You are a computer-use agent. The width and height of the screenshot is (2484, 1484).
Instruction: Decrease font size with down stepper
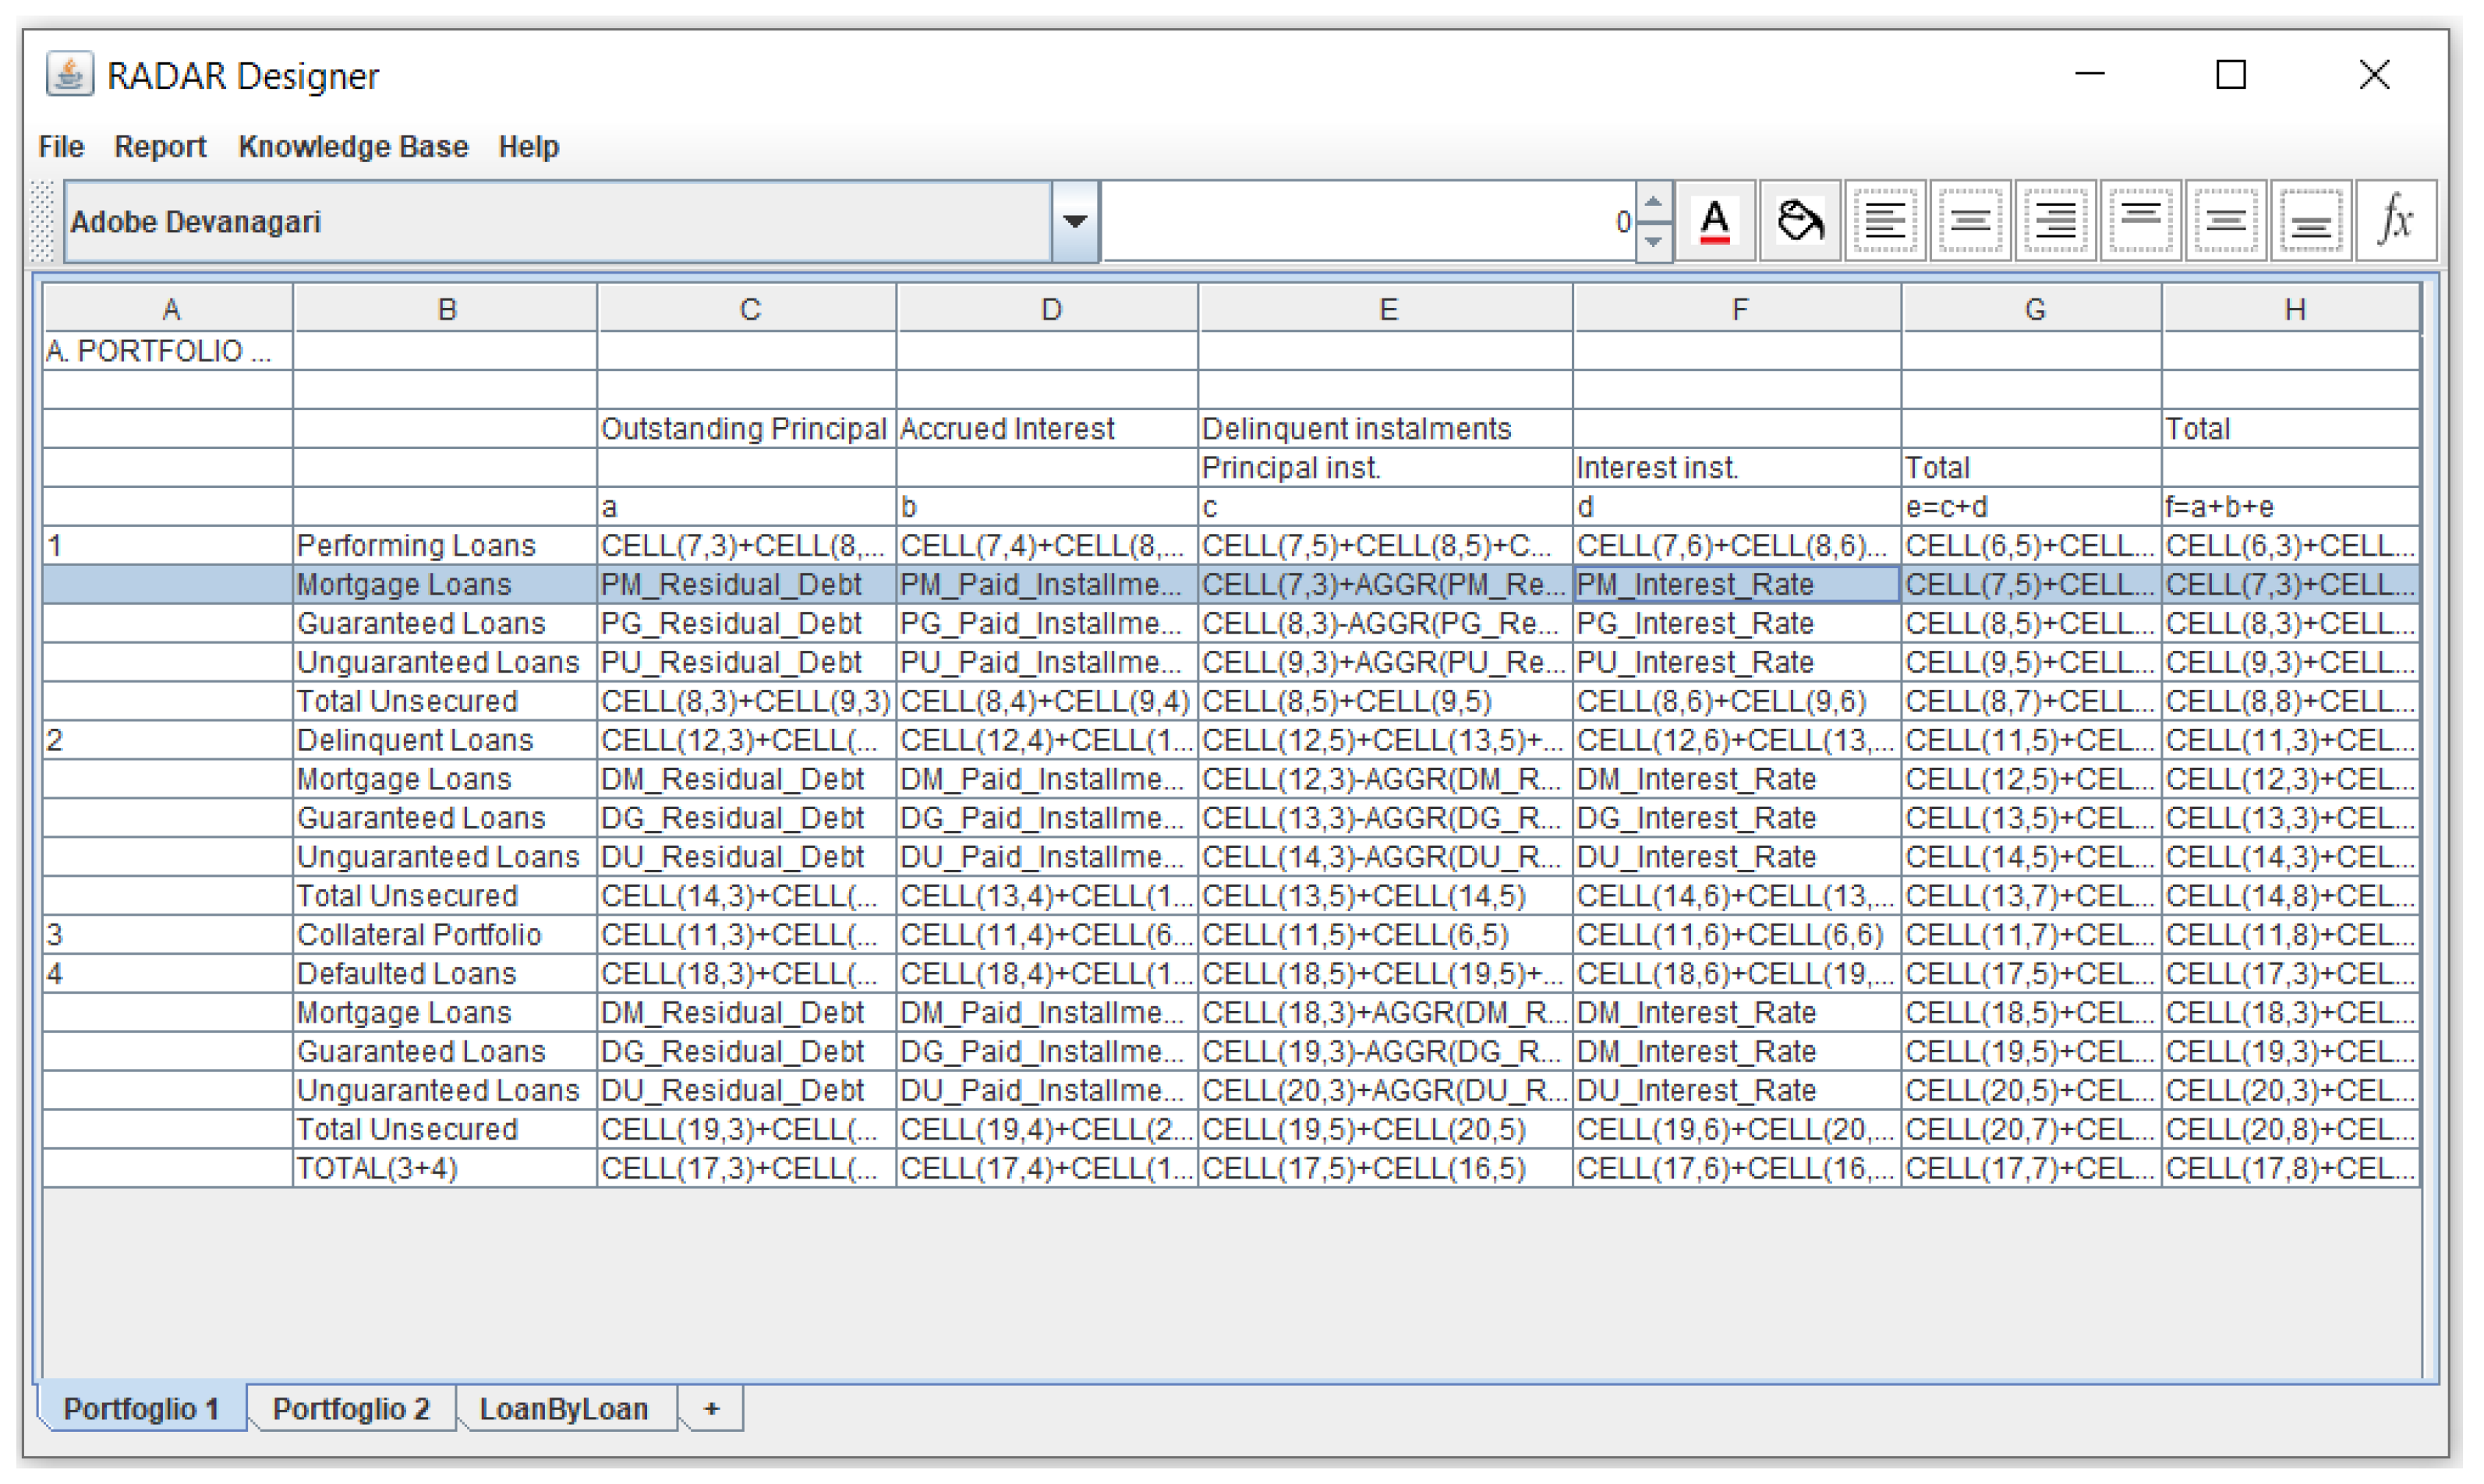(1653, 241)
